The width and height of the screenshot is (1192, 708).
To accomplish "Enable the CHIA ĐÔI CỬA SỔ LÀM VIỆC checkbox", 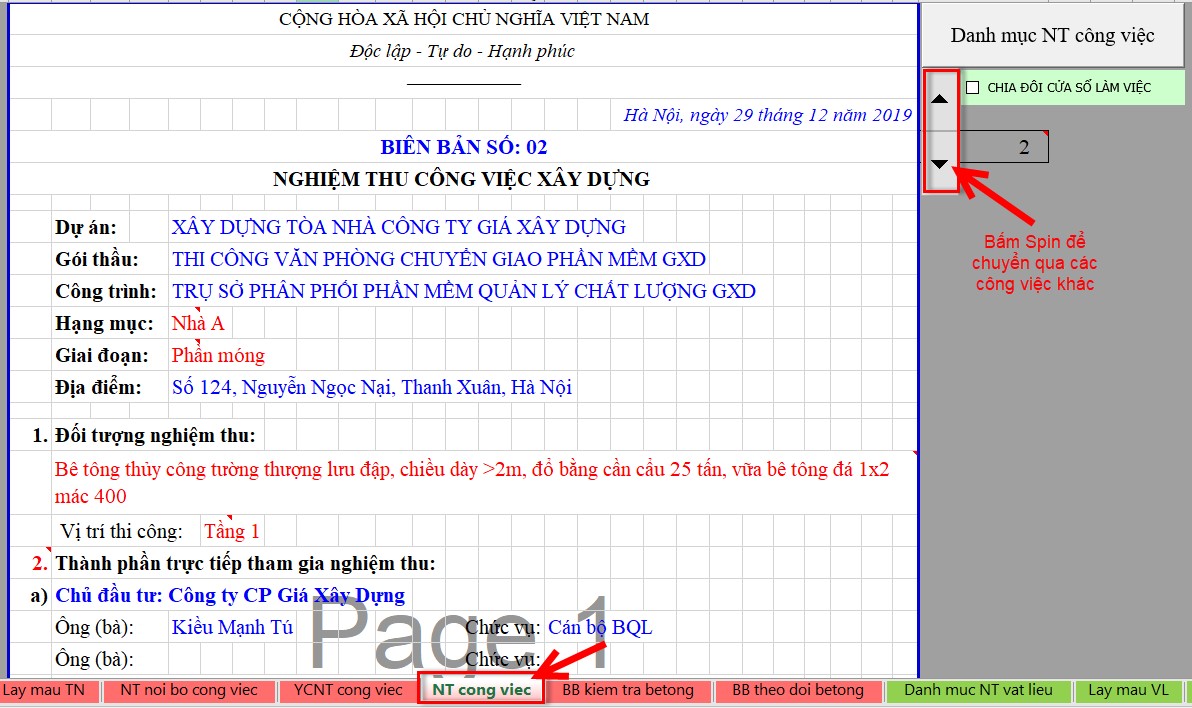I will 973,88.
